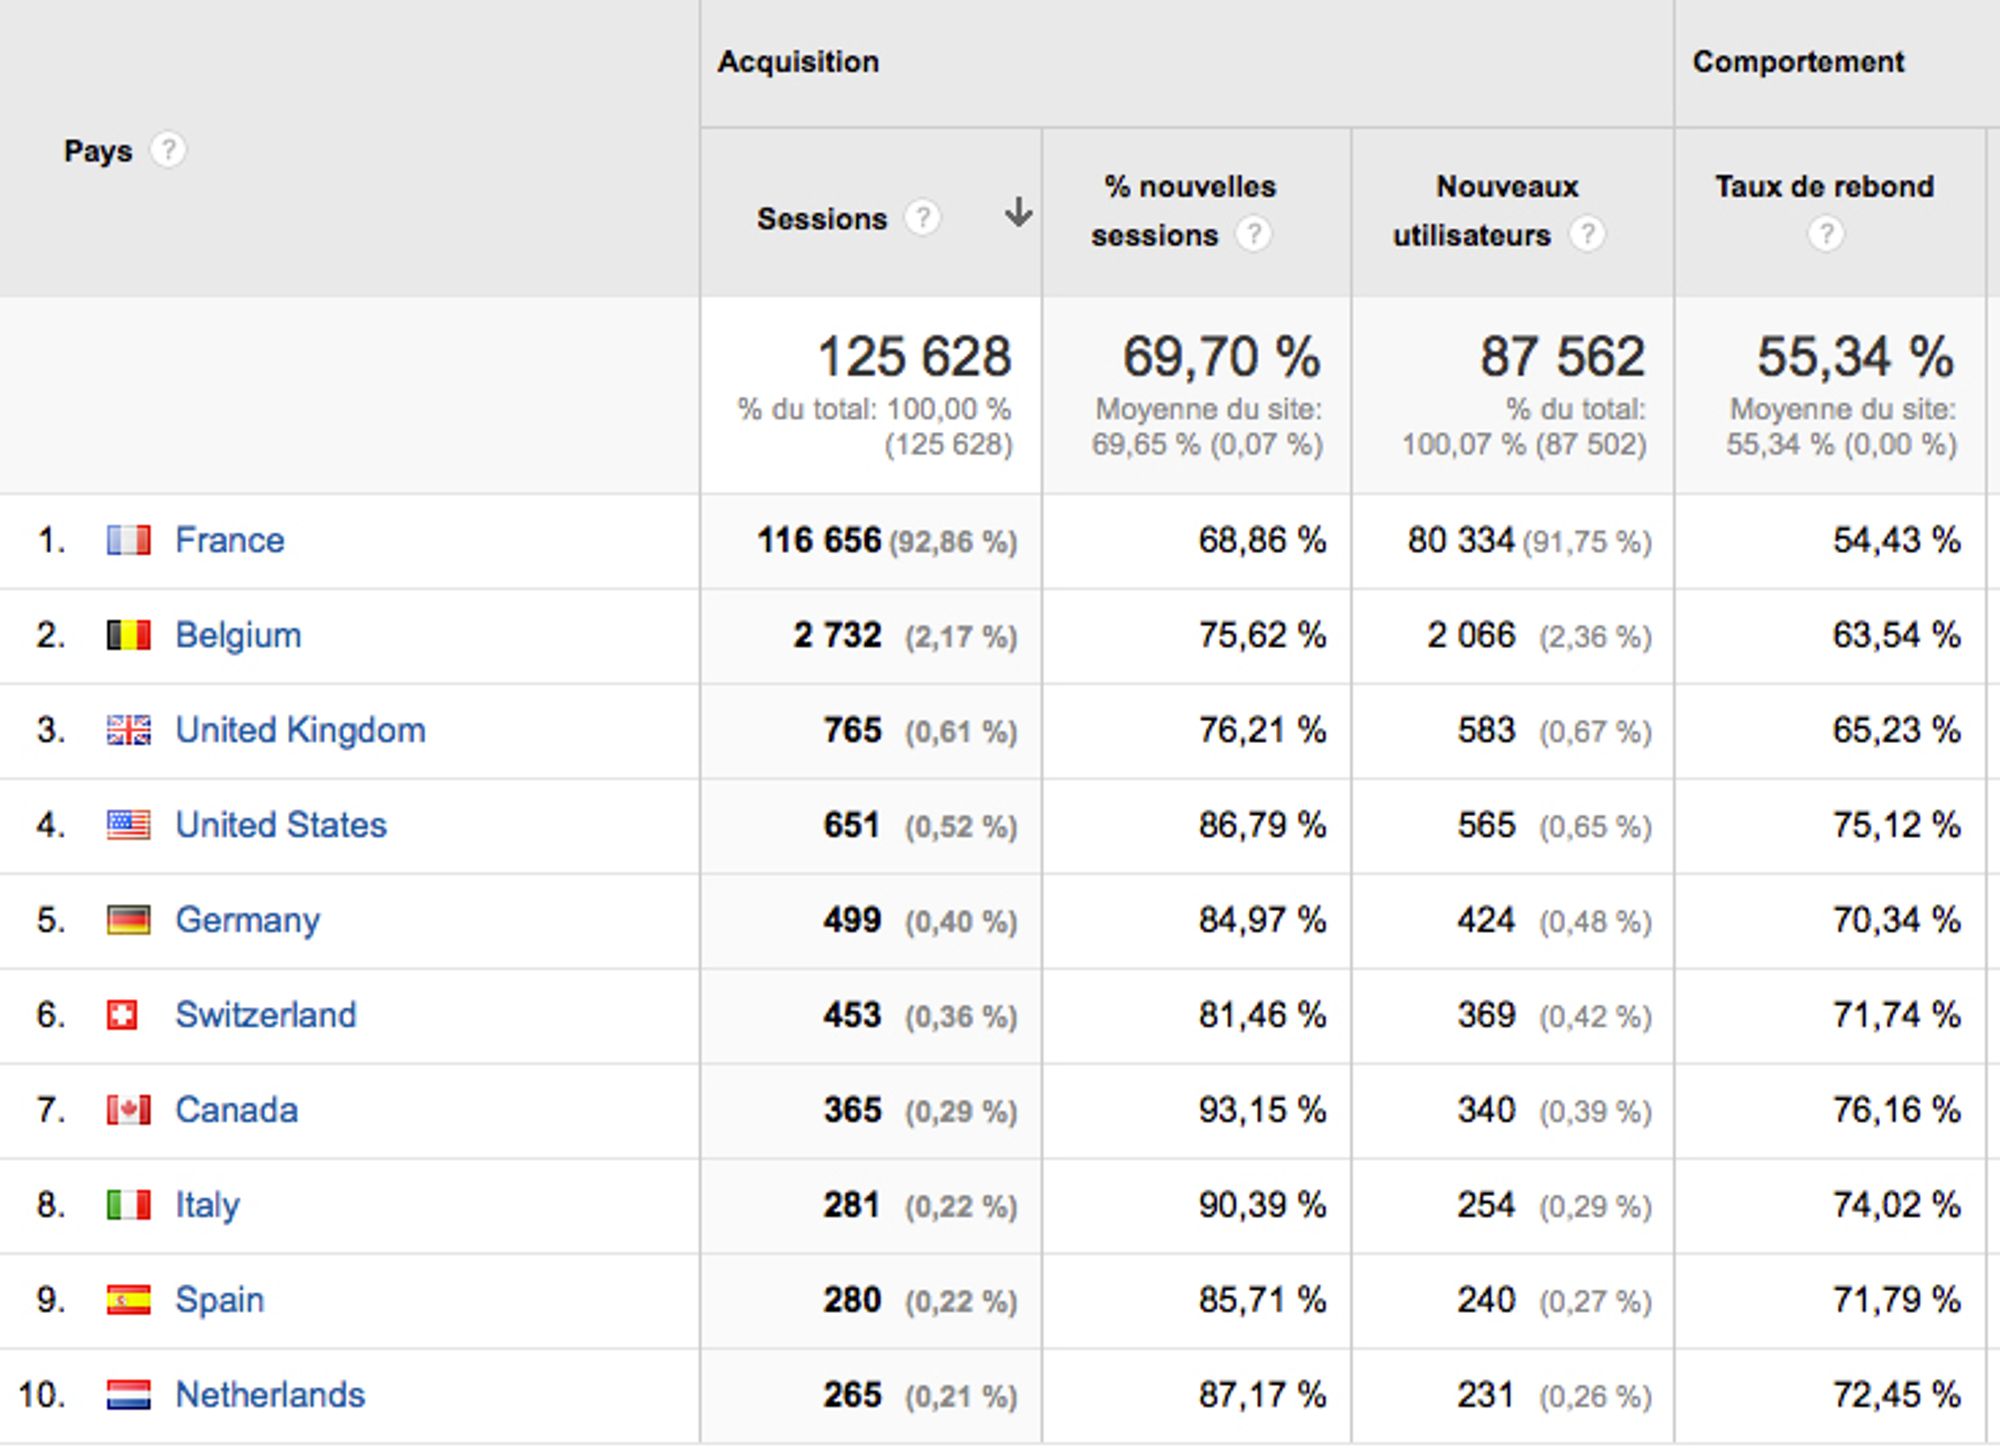Open the Netherlands country link
The image size is (2000, 1449).
[270, 1396]
